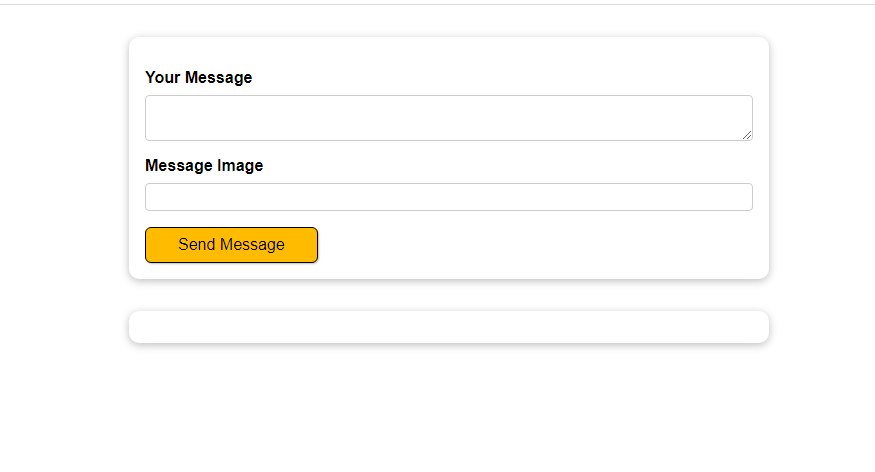Viewport: 875px width, 472px height.
Task: Grab the text area resize handle
Action: coord(746,134)
